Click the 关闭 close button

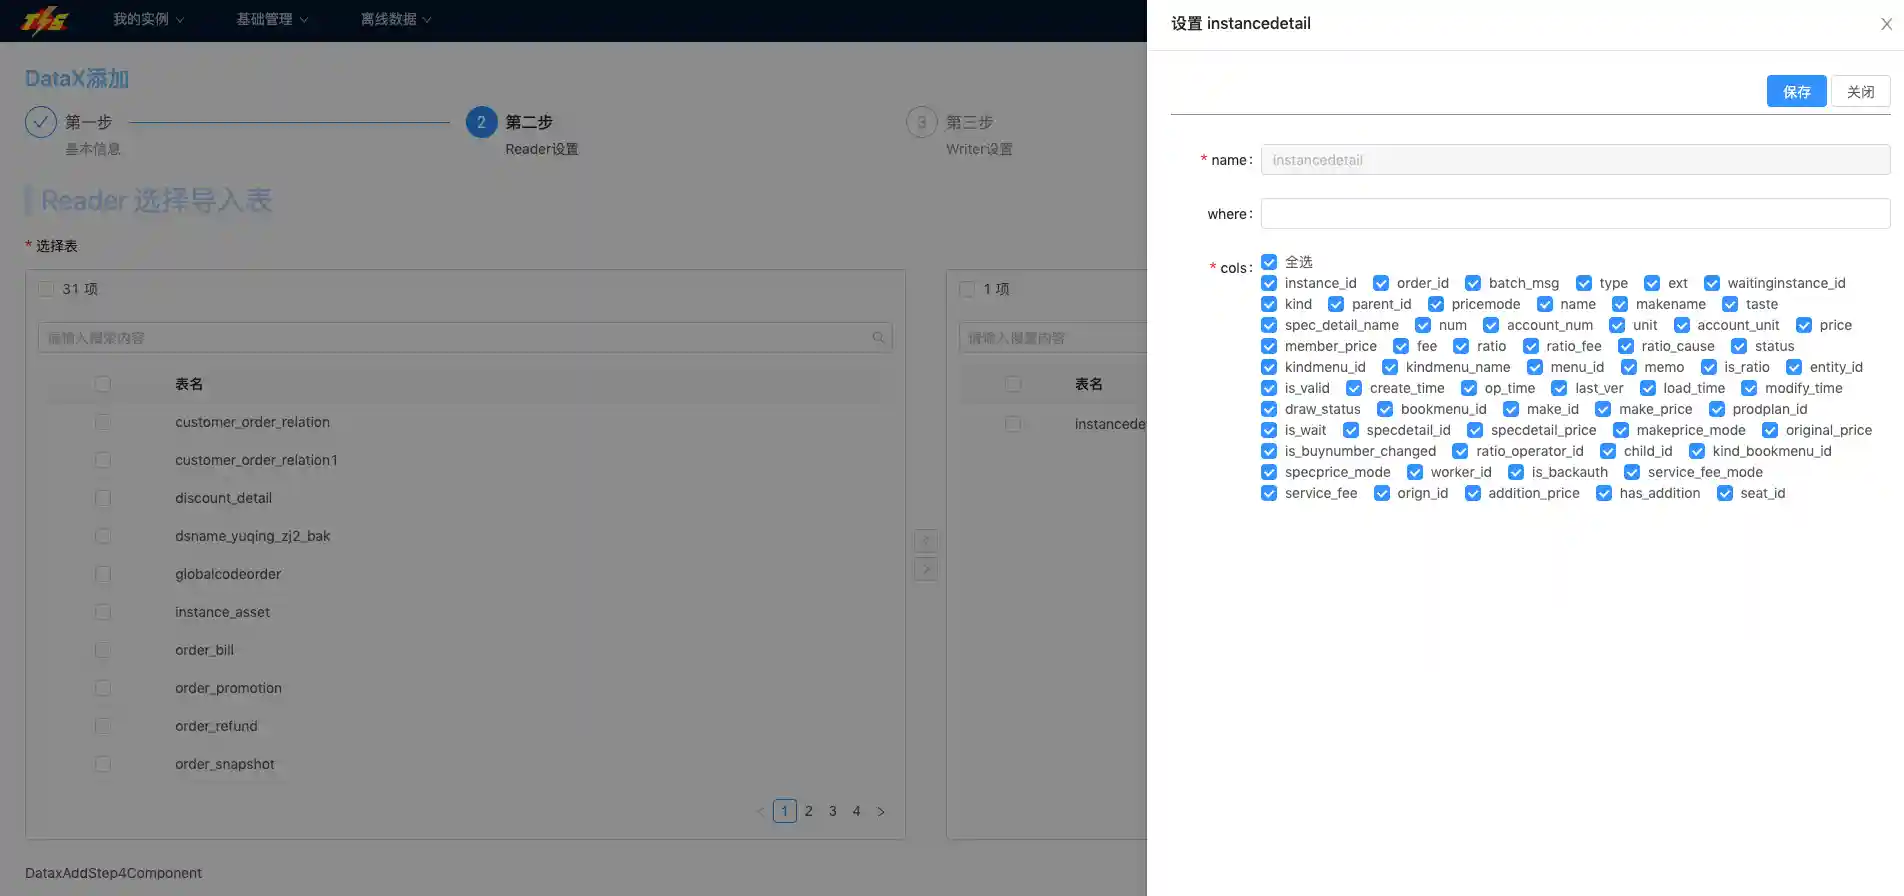[1860, 91]
